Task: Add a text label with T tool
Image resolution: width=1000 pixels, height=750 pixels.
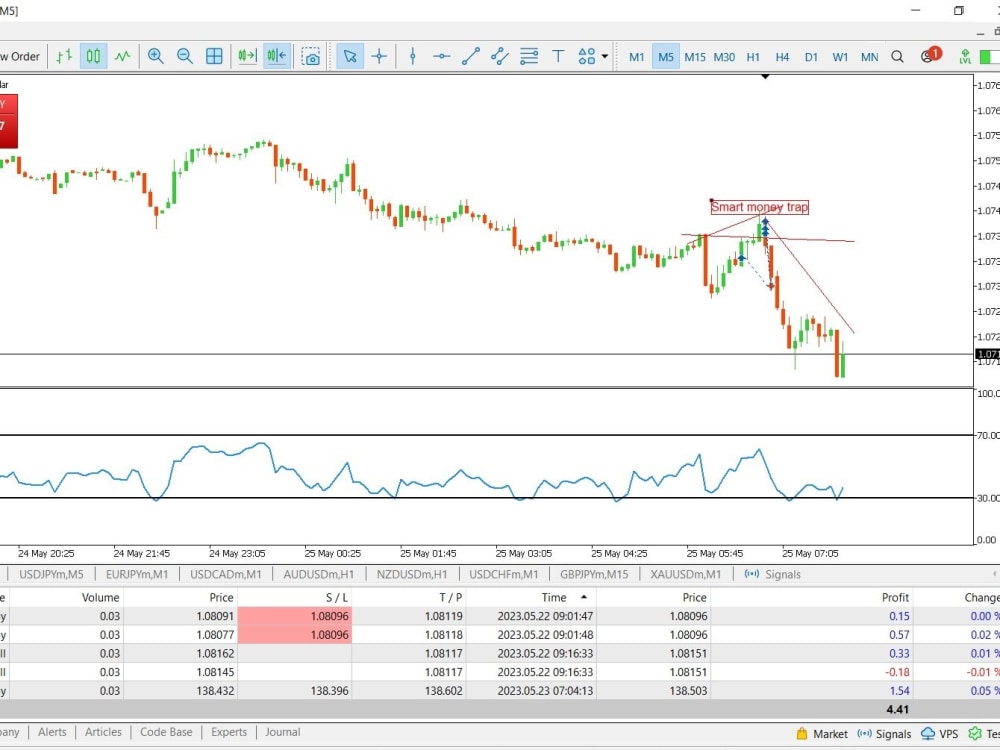Action: (x=558, y=56)
